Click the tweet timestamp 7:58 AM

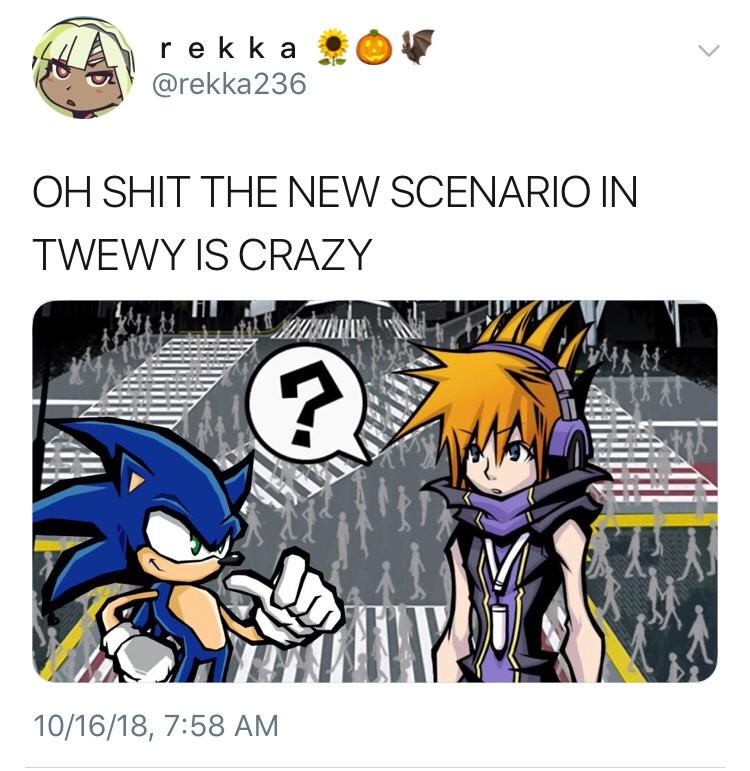tap(222, 726)
